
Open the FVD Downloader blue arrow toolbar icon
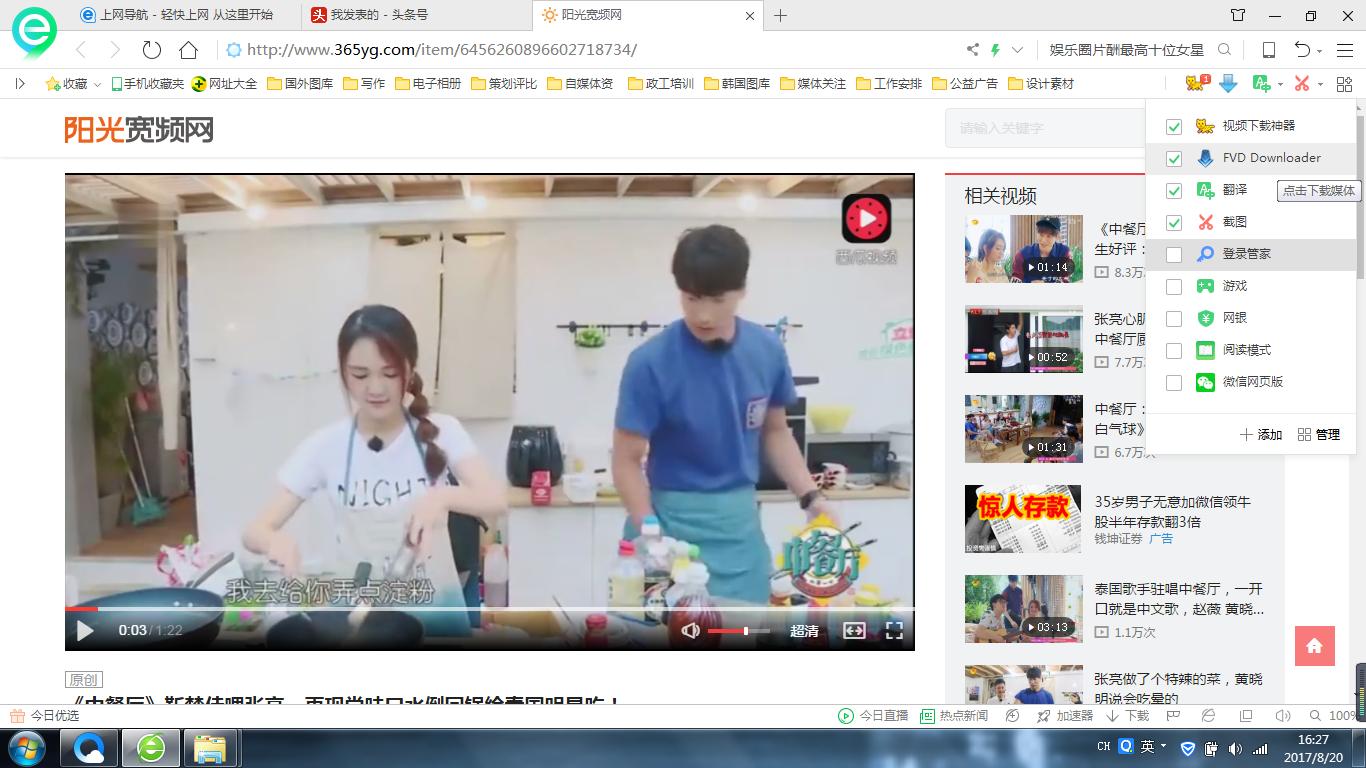tap(1228, 84)
